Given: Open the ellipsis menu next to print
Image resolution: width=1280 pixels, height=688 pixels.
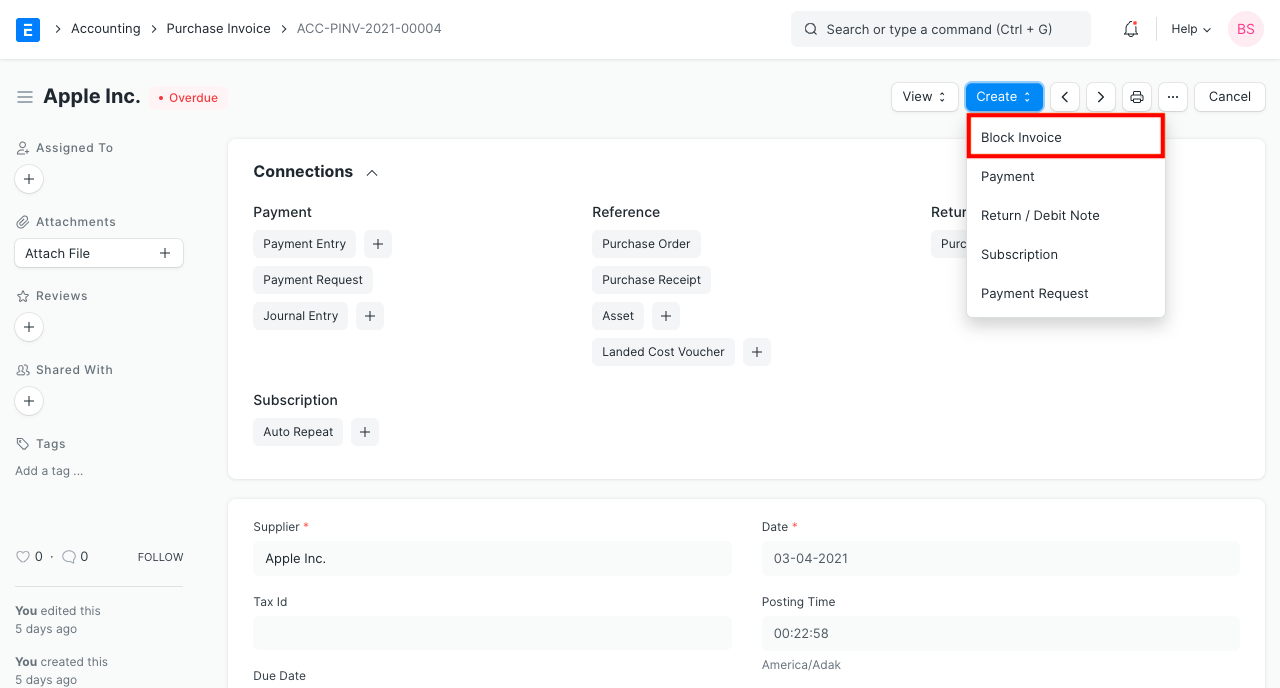Looking at the screenshot, I should [1172, 96].
